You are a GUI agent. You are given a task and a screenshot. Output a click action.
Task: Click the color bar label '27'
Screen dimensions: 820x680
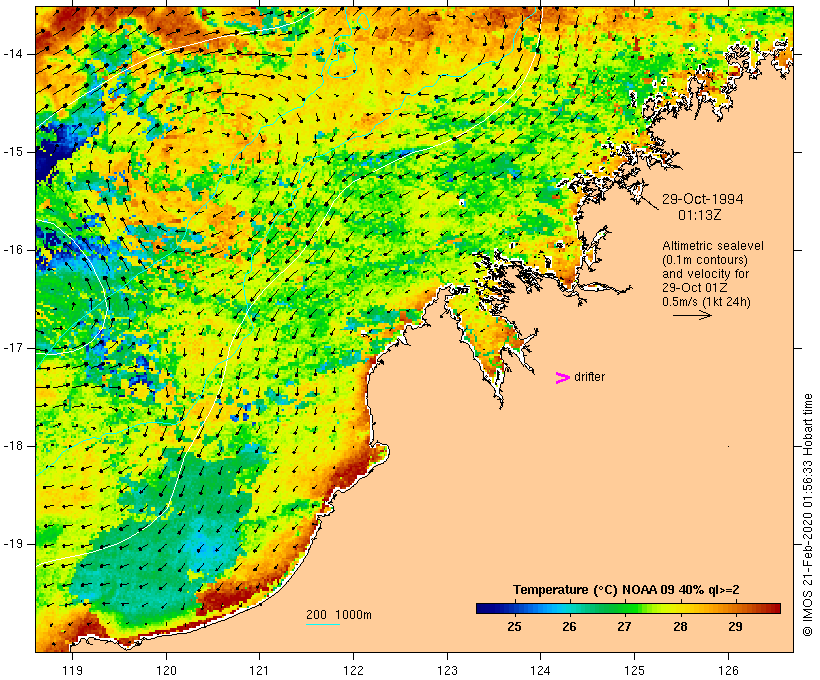tap(624, 627)
